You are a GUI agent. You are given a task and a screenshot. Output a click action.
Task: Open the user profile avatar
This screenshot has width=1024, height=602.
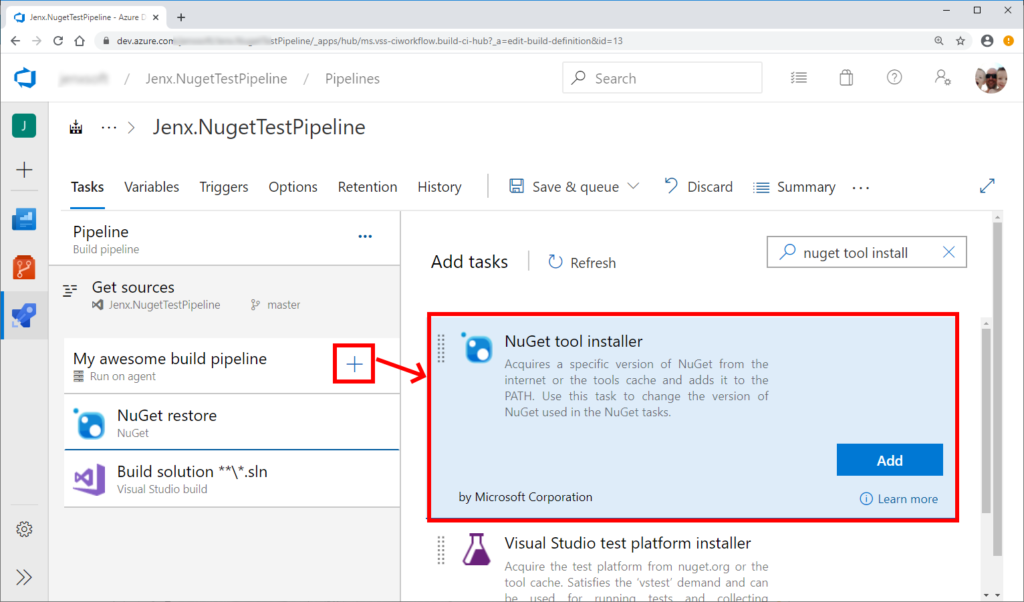coord(991,78)
